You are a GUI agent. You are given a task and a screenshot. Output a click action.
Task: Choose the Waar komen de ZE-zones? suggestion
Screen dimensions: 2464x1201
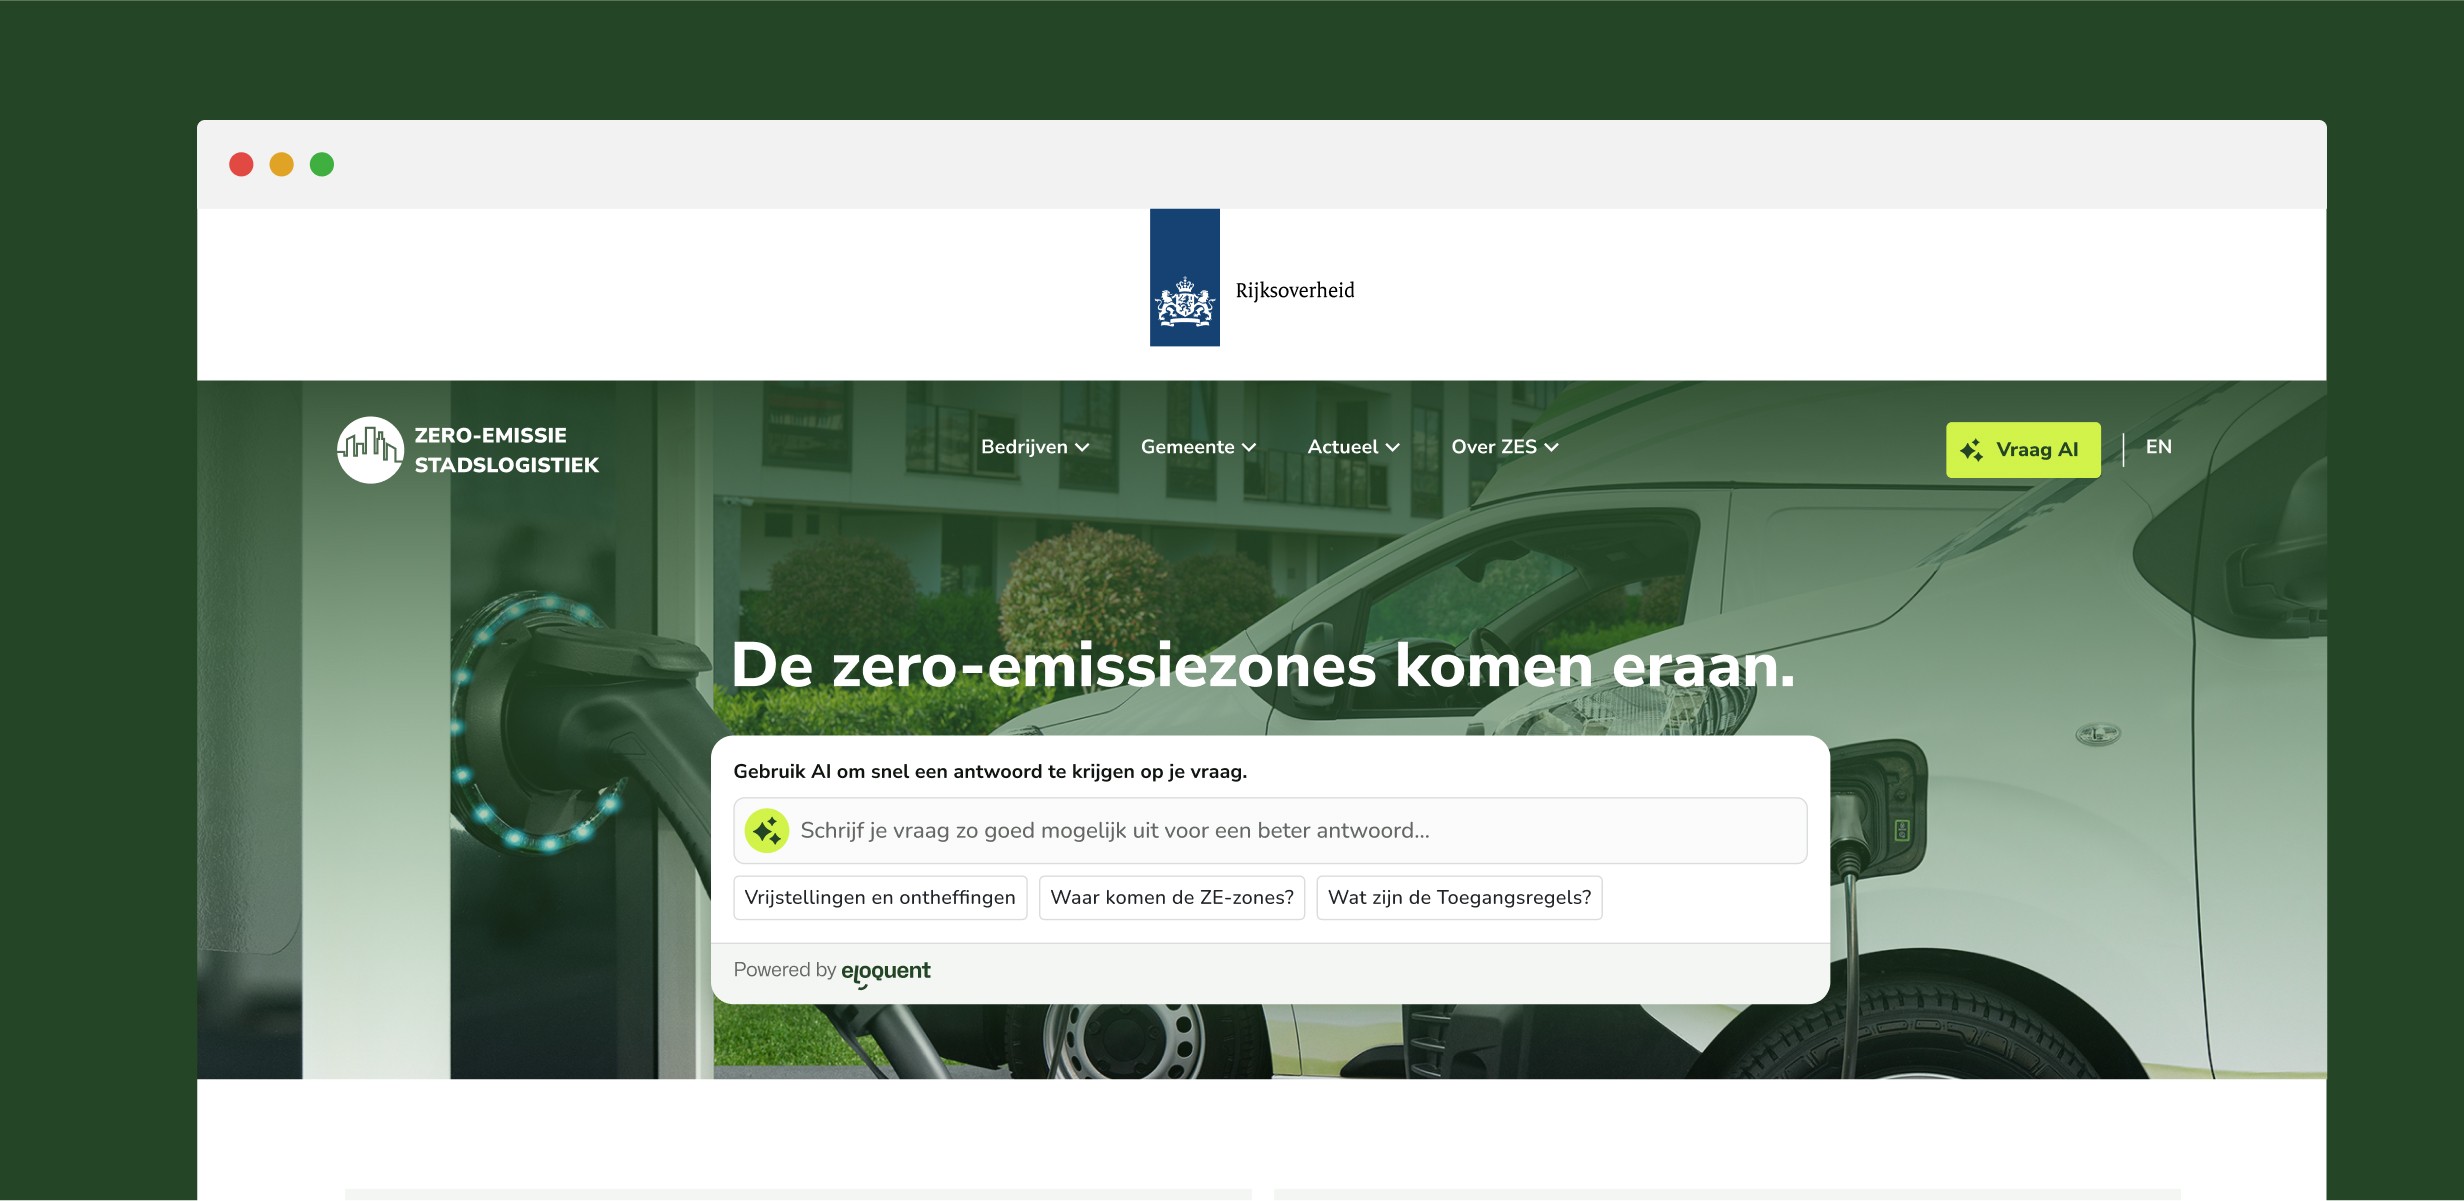[1172, 897]
